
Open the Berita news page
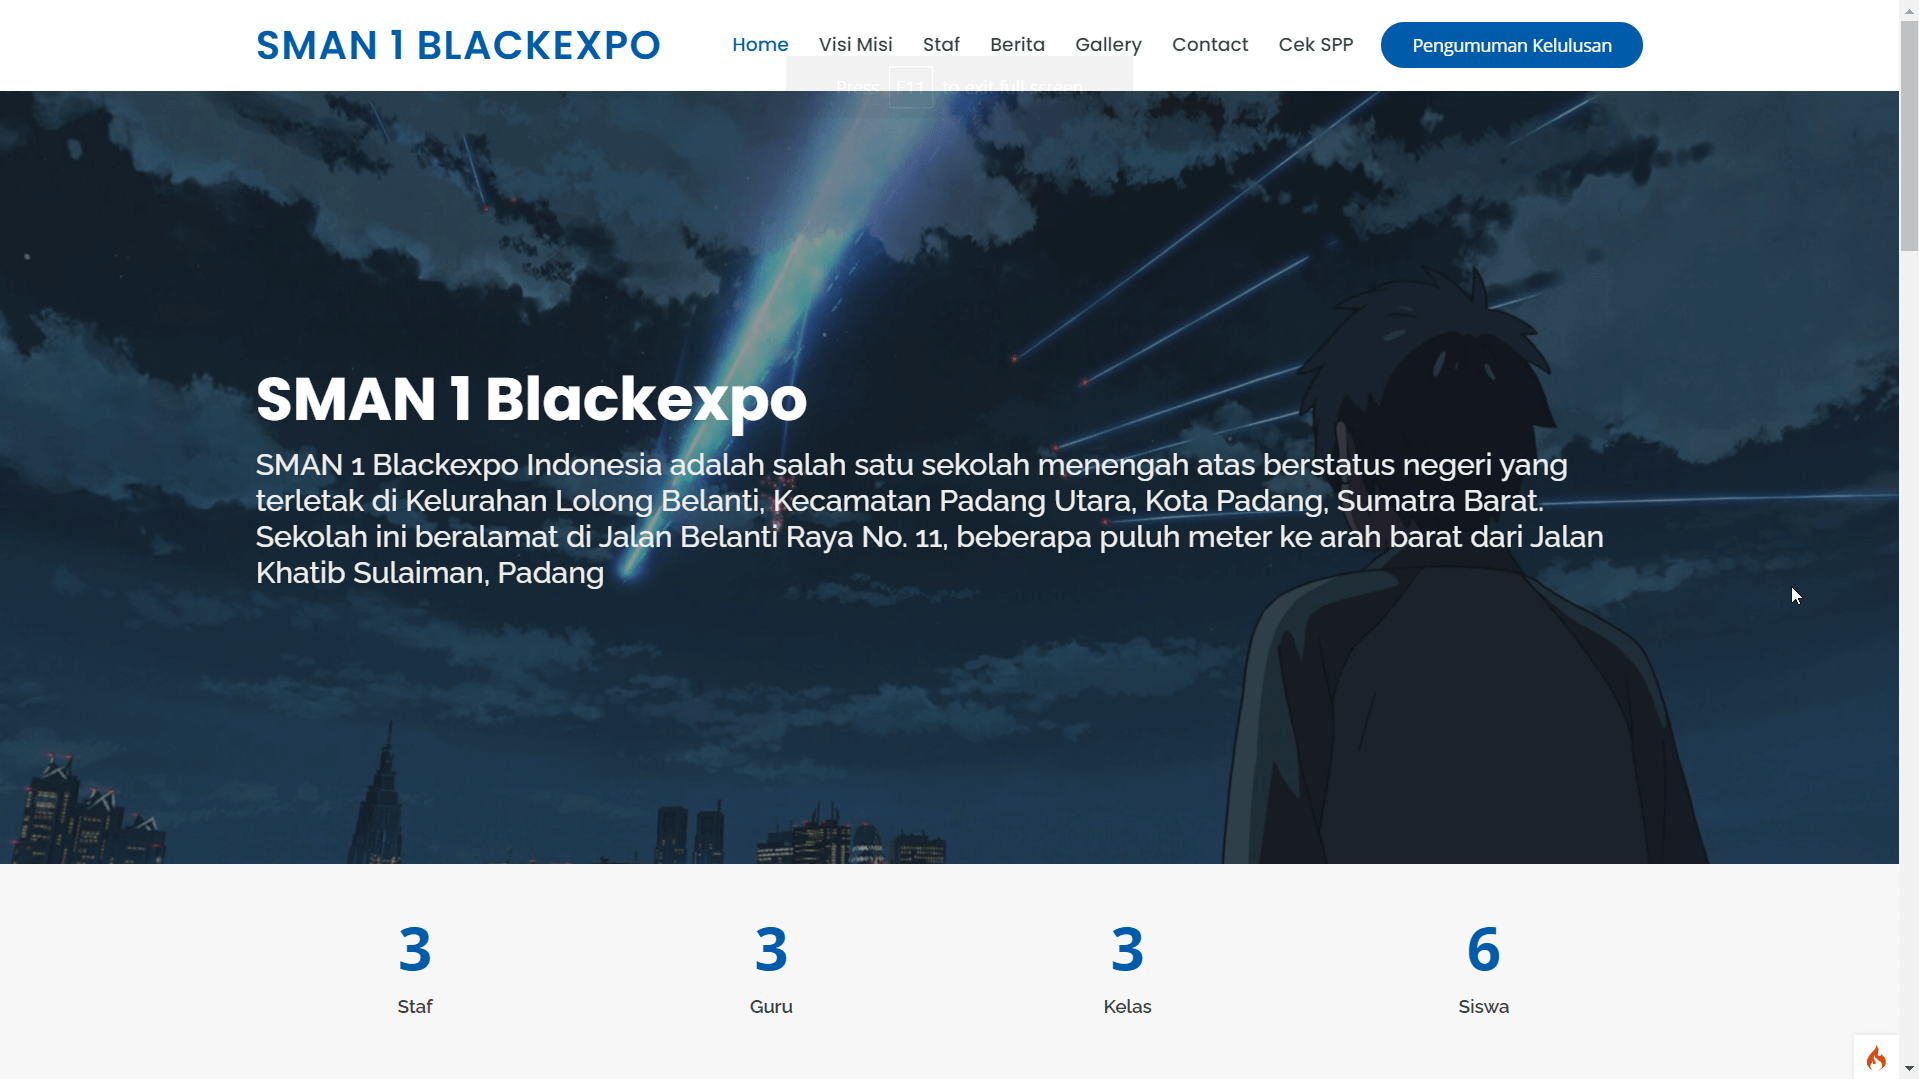[x=1017, y=45]
